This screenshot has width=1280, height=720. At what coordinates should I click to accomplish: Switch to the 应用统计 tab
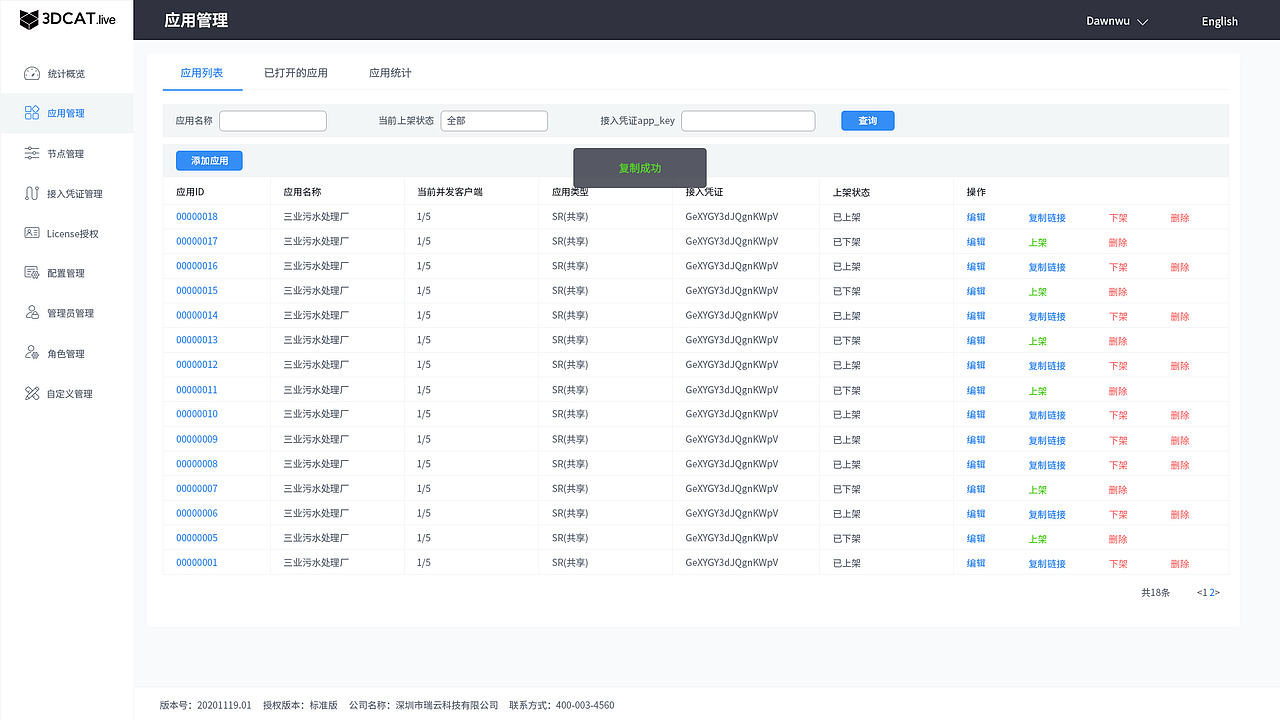[x=390, y=73]
